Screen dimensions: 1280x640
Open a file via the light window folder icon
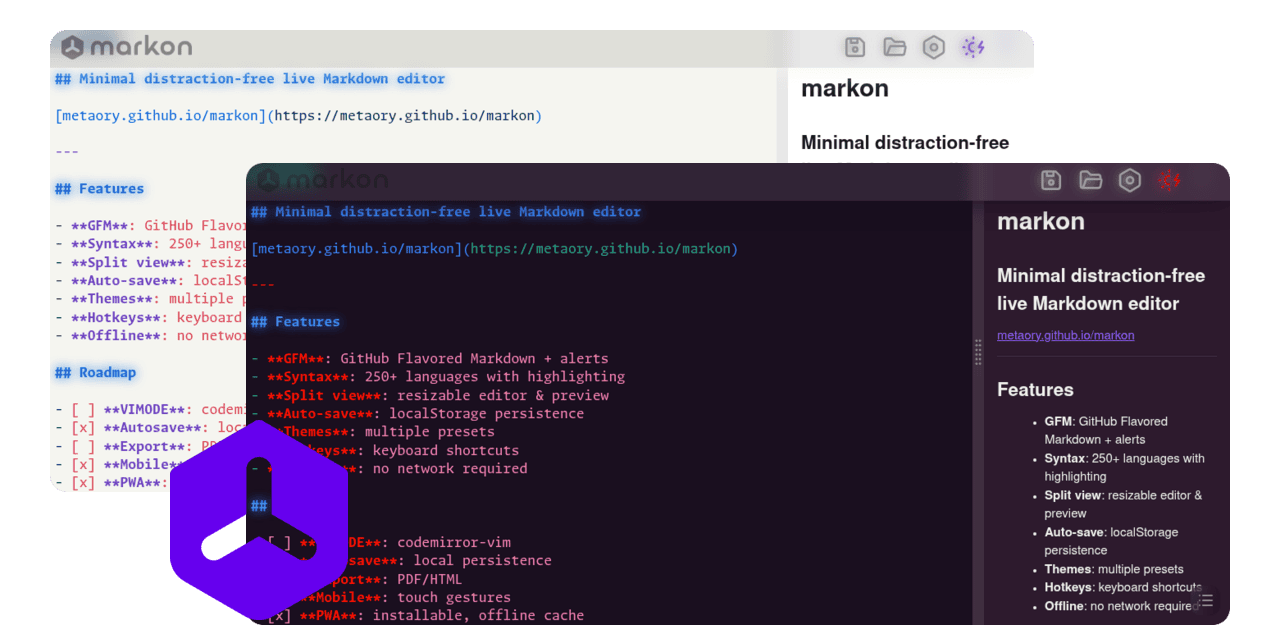894,47
